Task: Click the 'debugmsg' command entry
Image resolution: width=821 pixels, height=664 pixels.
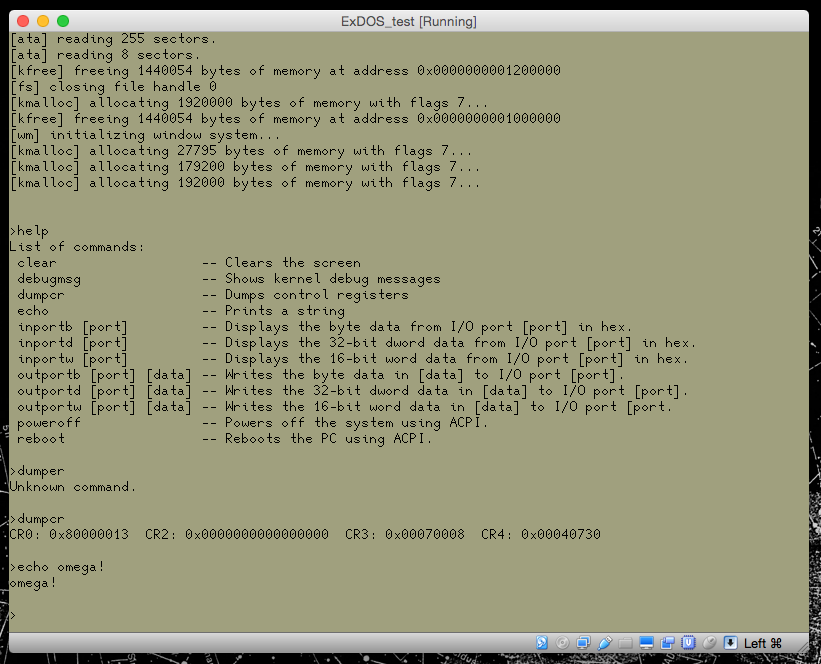Action: (49, 279)
